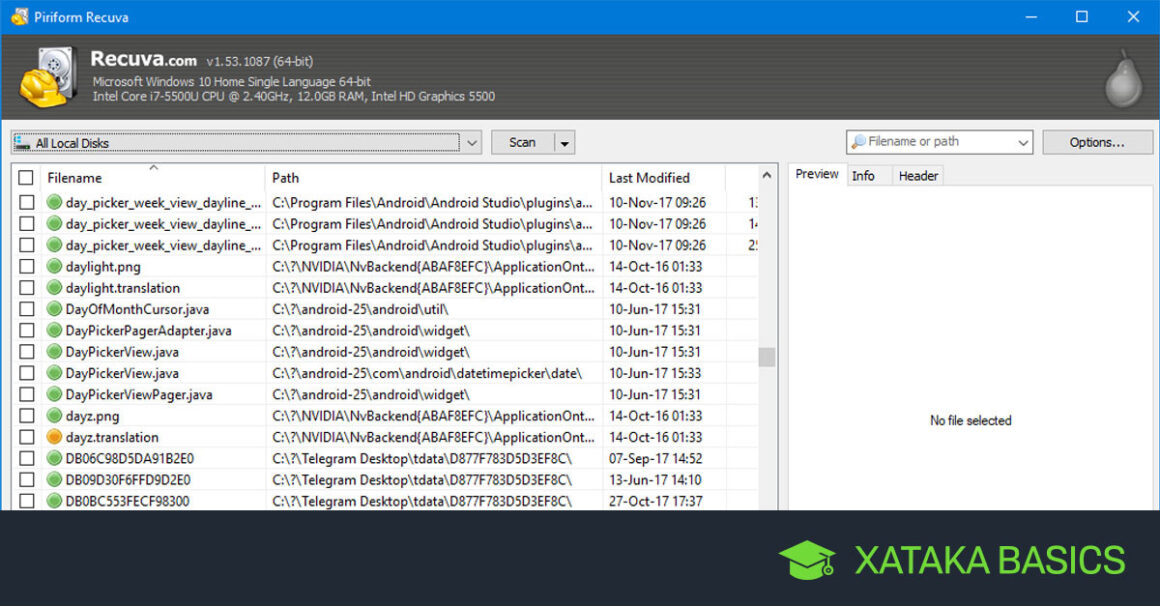This screenshot has width=1160, height=606.
Task: Expand the All Local Disks dropdown
Action: coord(472,143)
